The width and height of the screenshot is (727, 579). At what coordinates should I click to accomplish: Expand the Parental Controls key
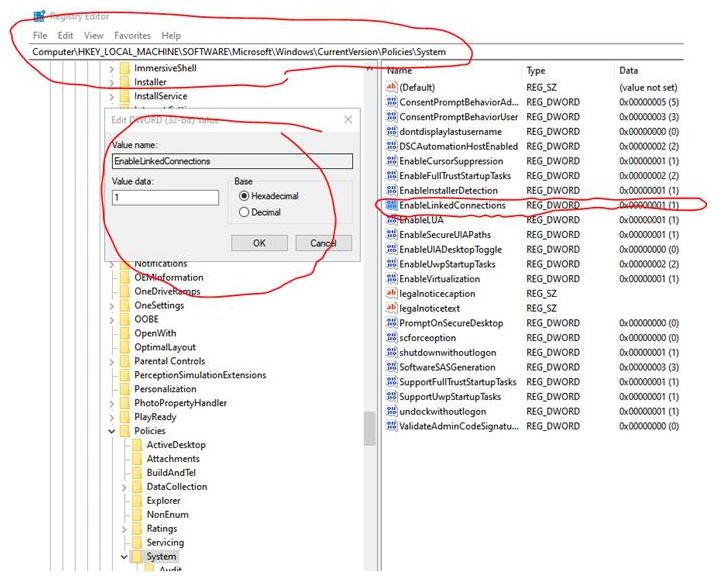(x=111, y=362)
